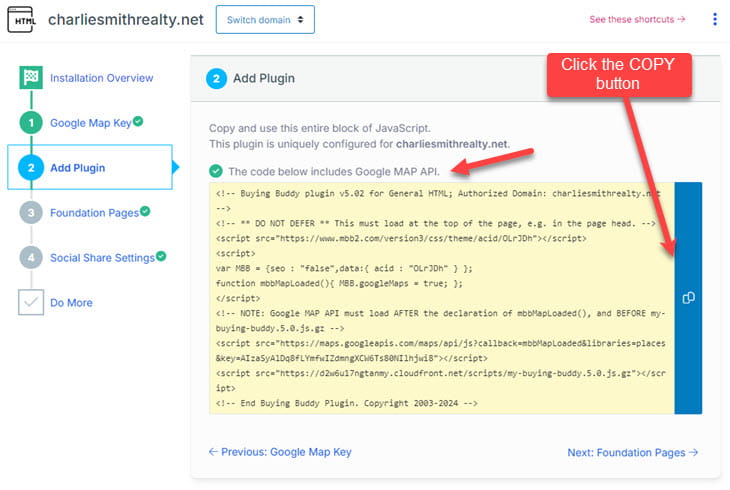This screenshot has height=490, width=730.
Task: Go to Previous: Google Map Key
Action: pos(280,452)
